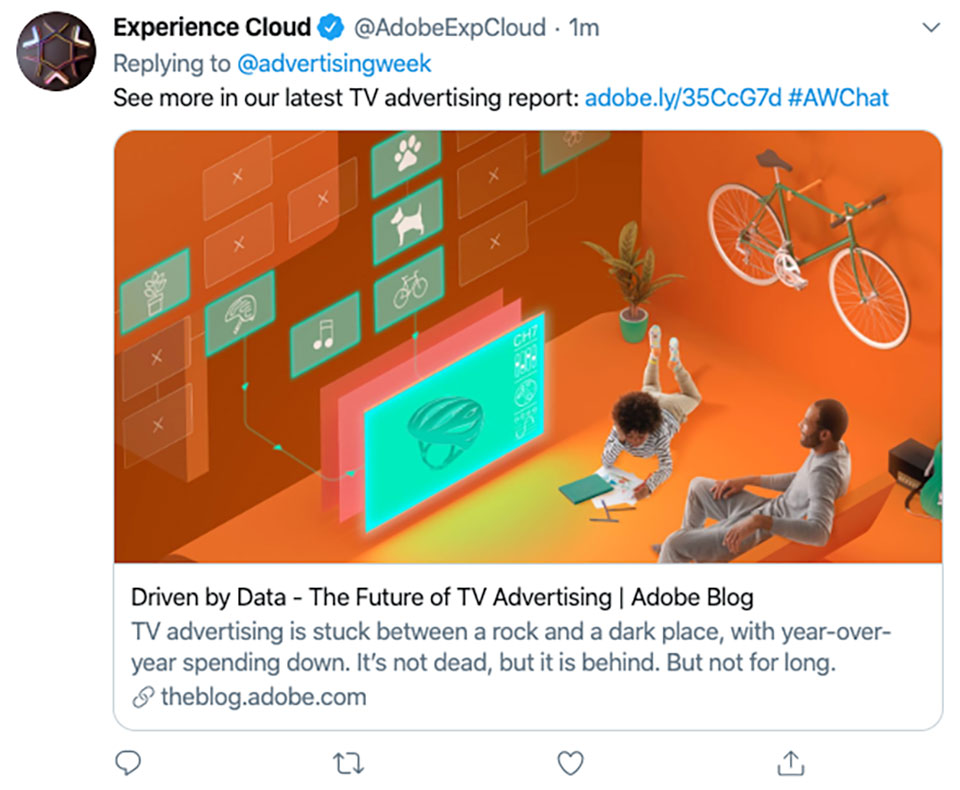Viewport: 960px width, 790px height.
Task: Click the blue verified badge
Action: tap(331, 28)
